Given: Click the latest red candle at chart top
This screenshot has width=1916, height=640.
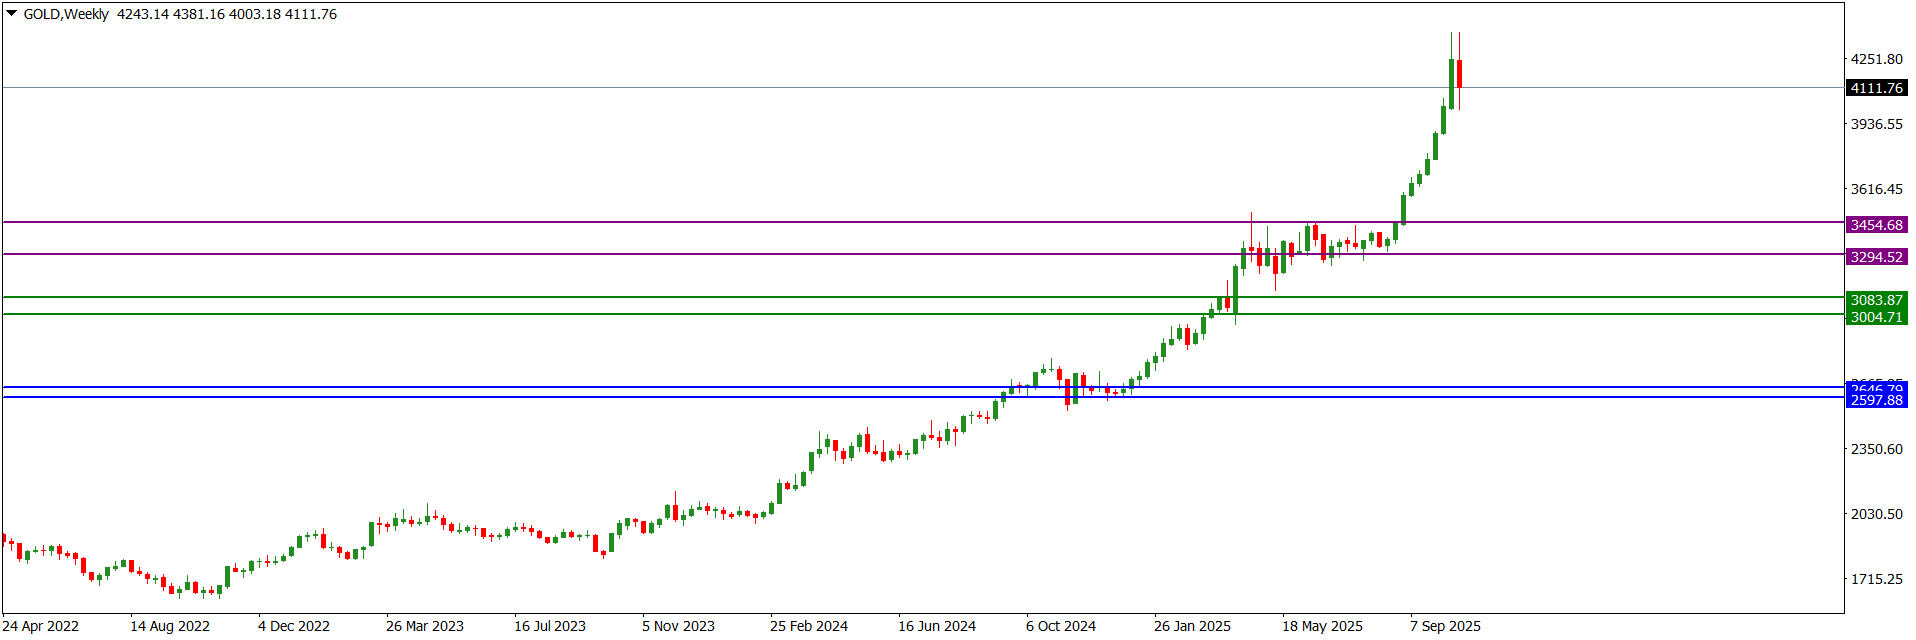Looking at the screenshot, I should tap(1460, 73).
